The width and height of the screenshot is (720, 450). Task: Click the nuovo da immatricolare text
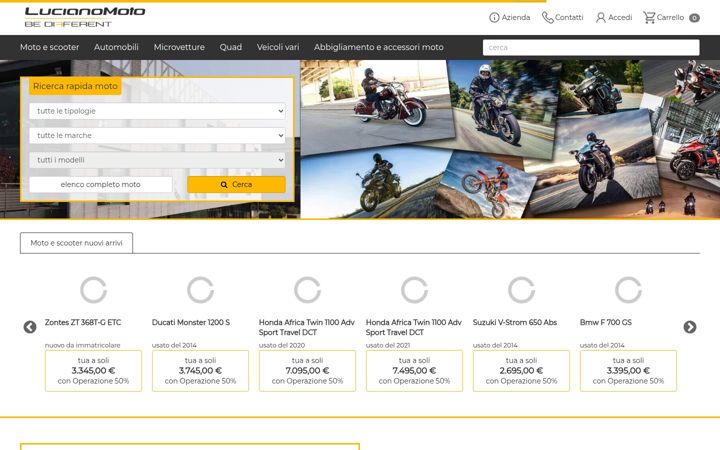pos(83,345)
